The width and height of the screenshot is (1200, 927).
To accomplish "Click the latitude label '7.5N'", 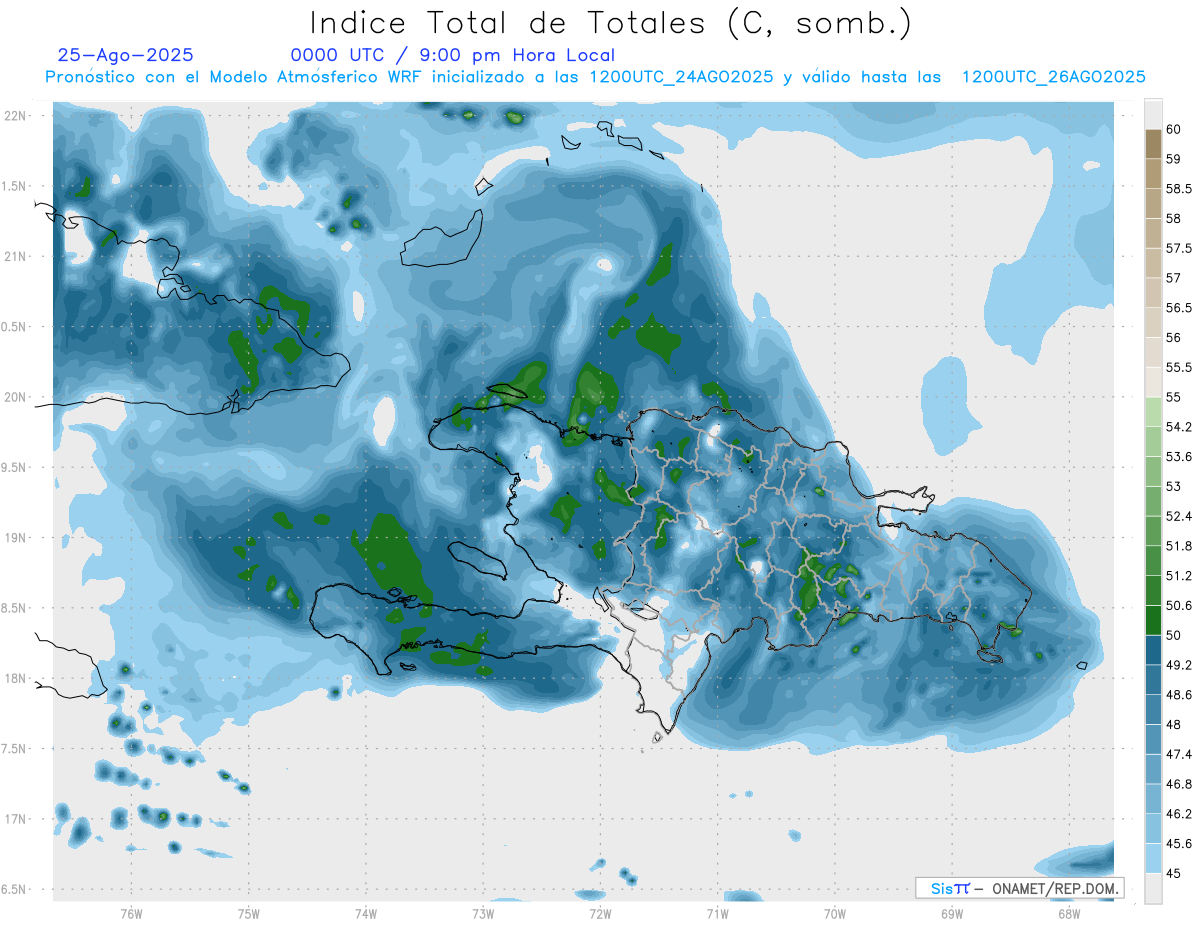I will point(15,749).
